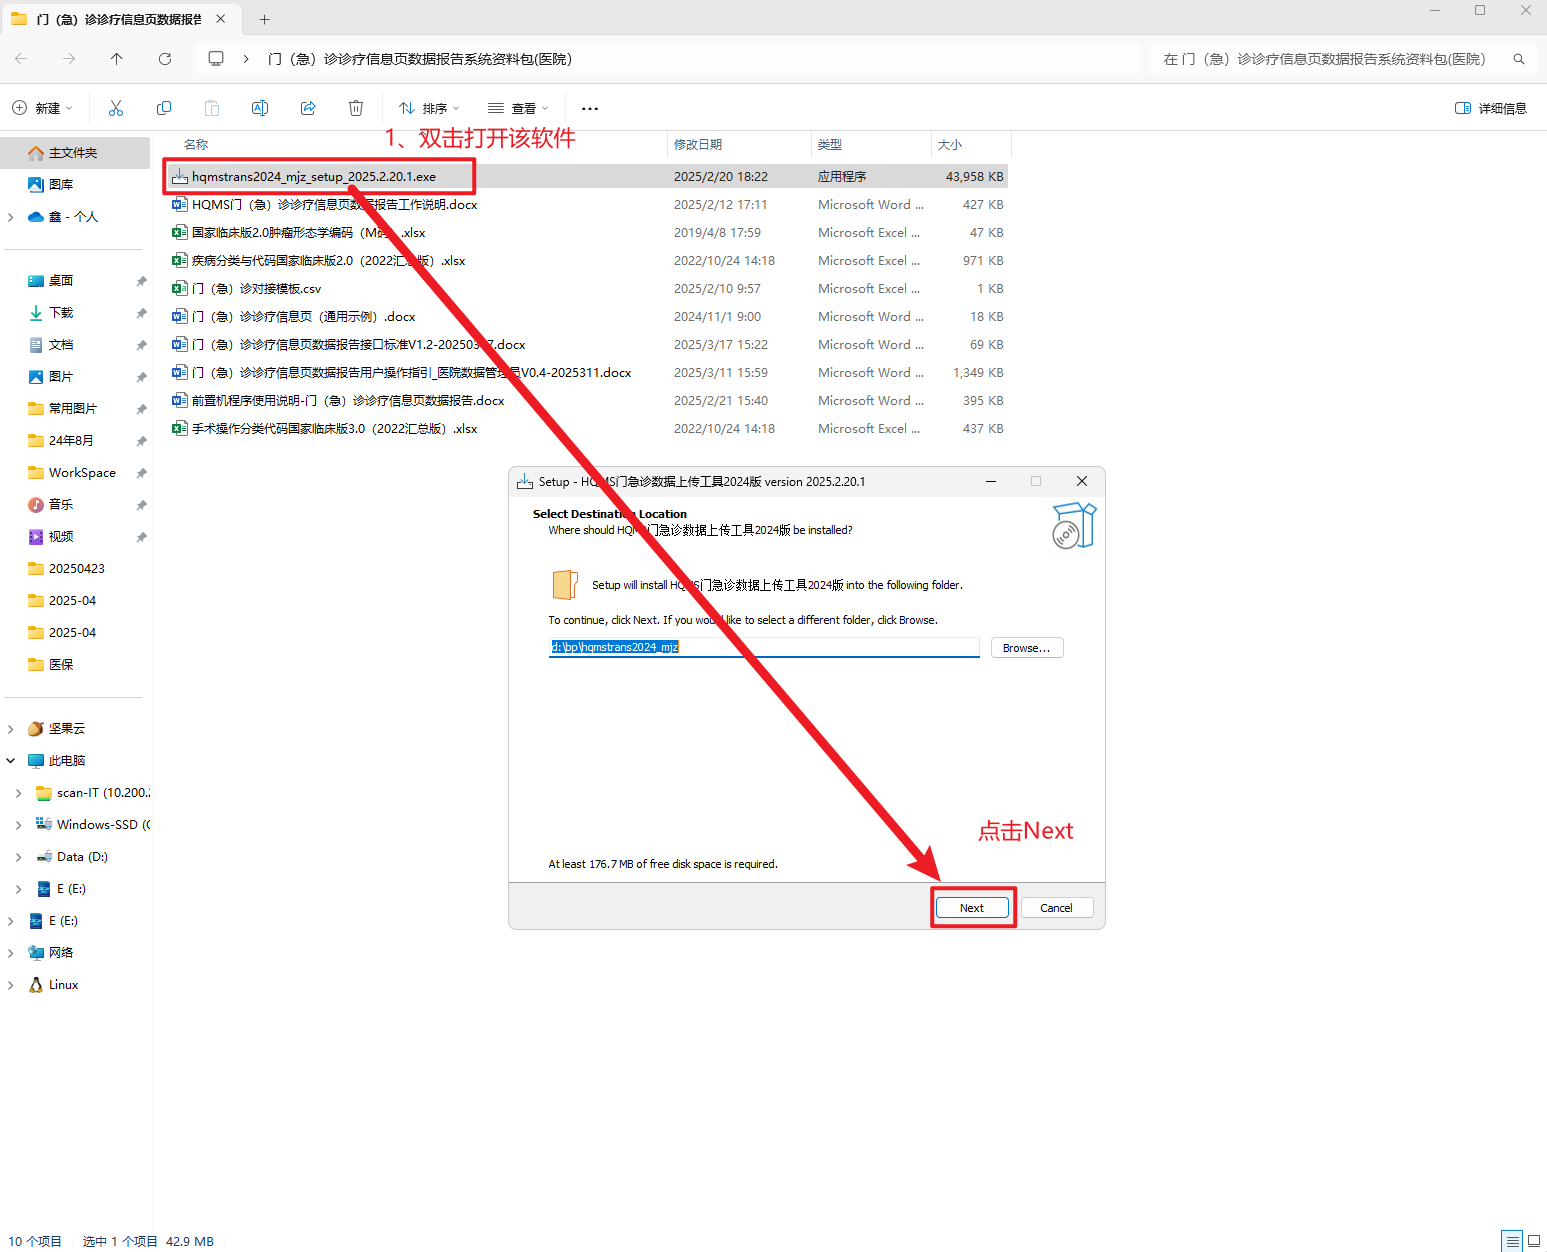Screen dimensions: 1547x1252
Task: Click the search magnifier icon
Action: pyautogui.click(x=1519, y=59)
